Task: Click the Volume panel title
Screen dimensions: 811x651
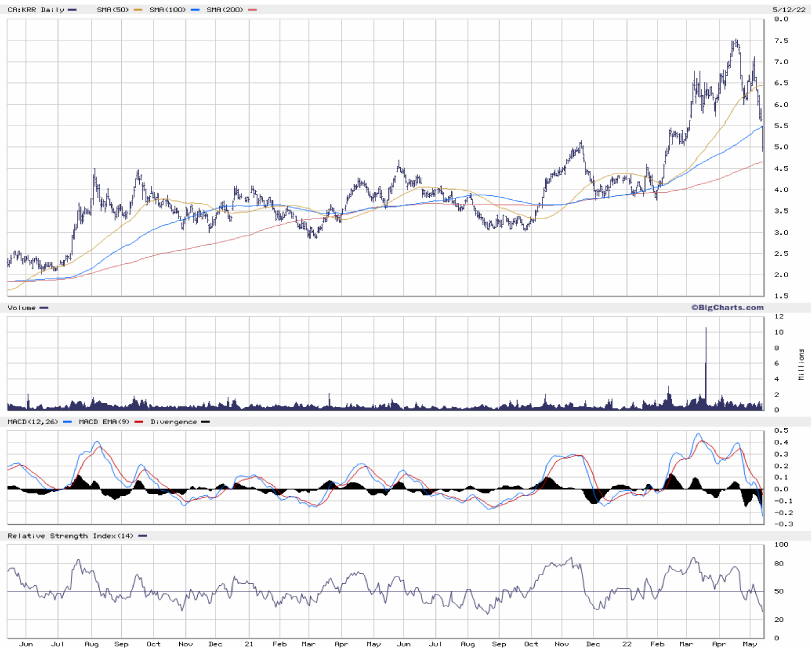Action: [x=22, y=307]
